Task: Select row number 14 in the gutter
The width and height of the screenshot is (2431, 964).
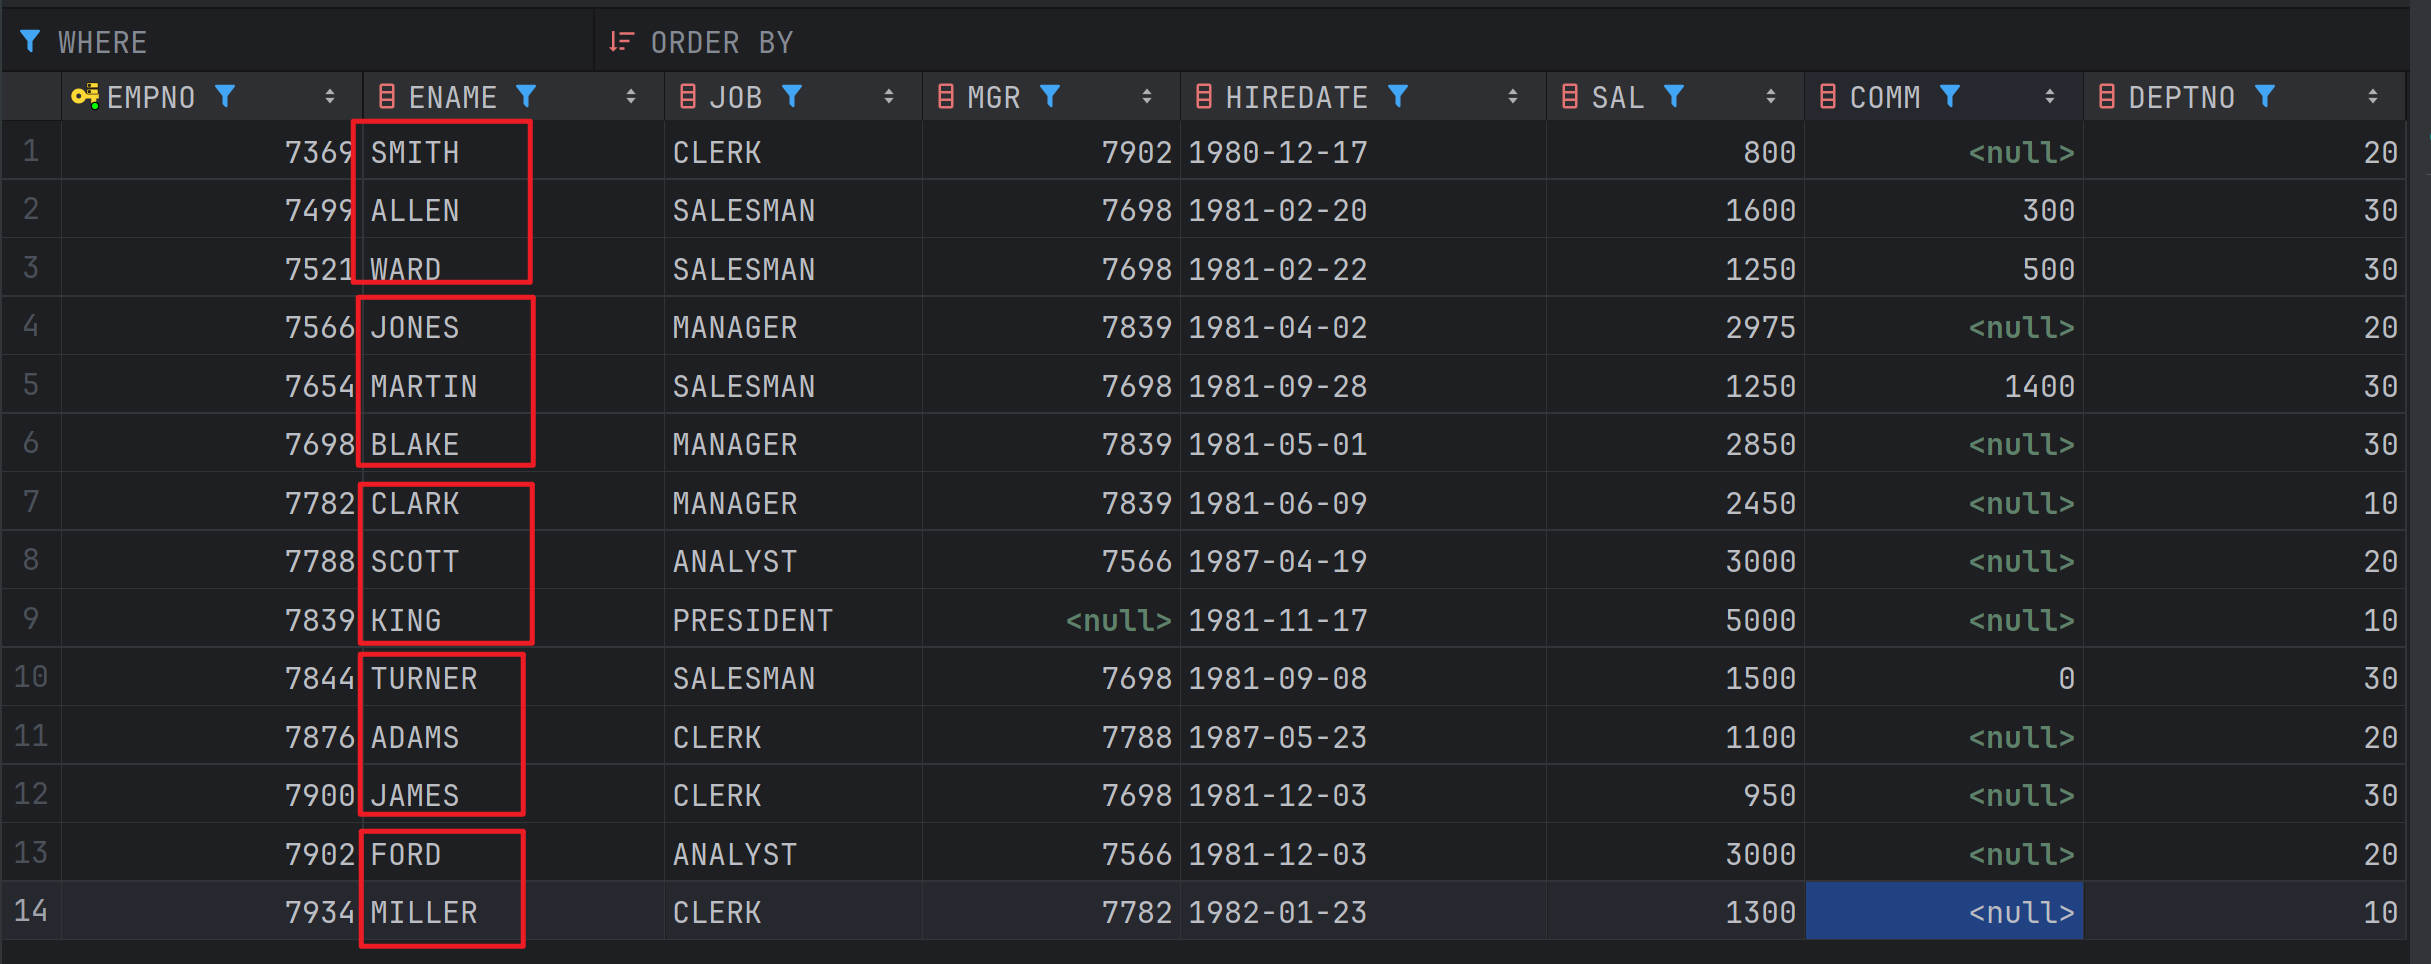Action: pyautogui.click(x=31, y=911)
